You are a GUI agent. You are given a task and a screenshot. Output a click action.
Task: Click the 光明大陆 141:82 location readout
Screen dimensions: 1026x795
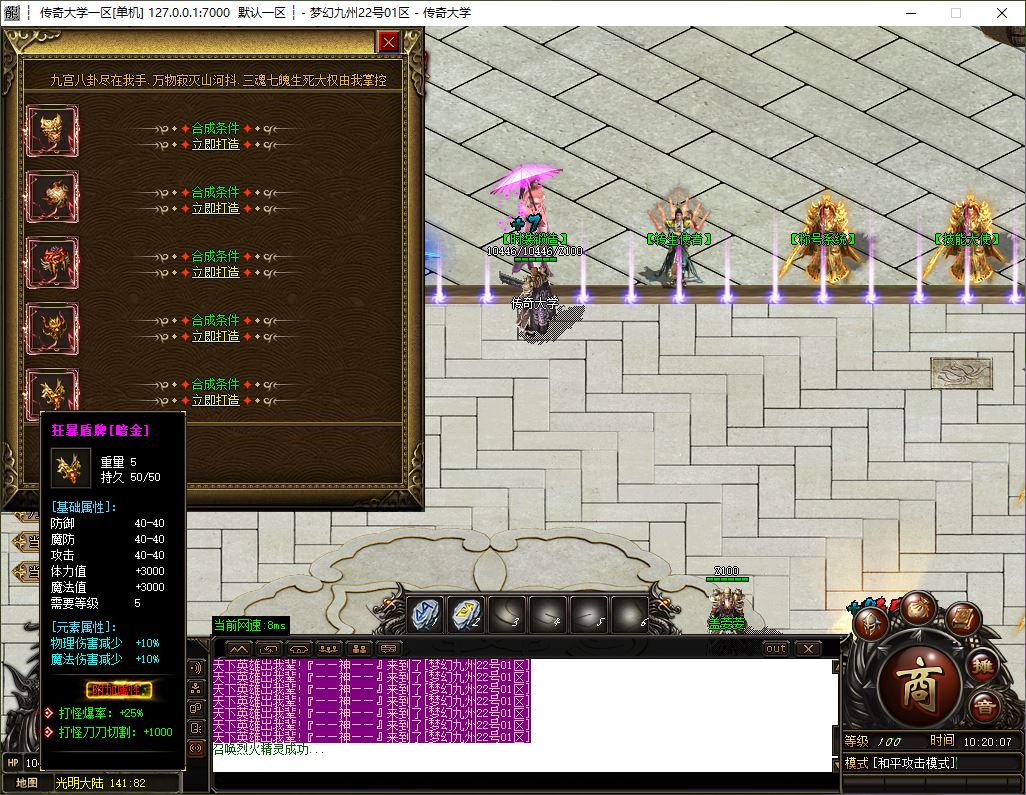(100, 783)
